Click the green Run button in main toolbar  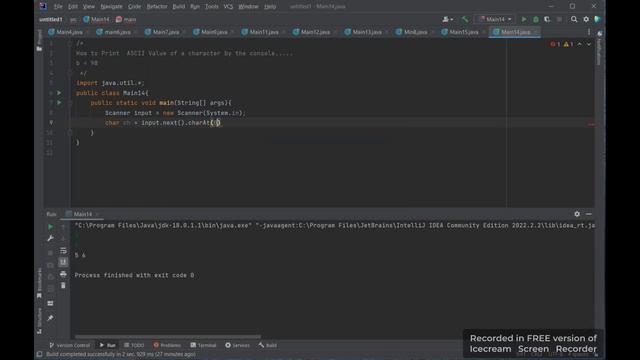pyautogui.click(x=524, y=19)
